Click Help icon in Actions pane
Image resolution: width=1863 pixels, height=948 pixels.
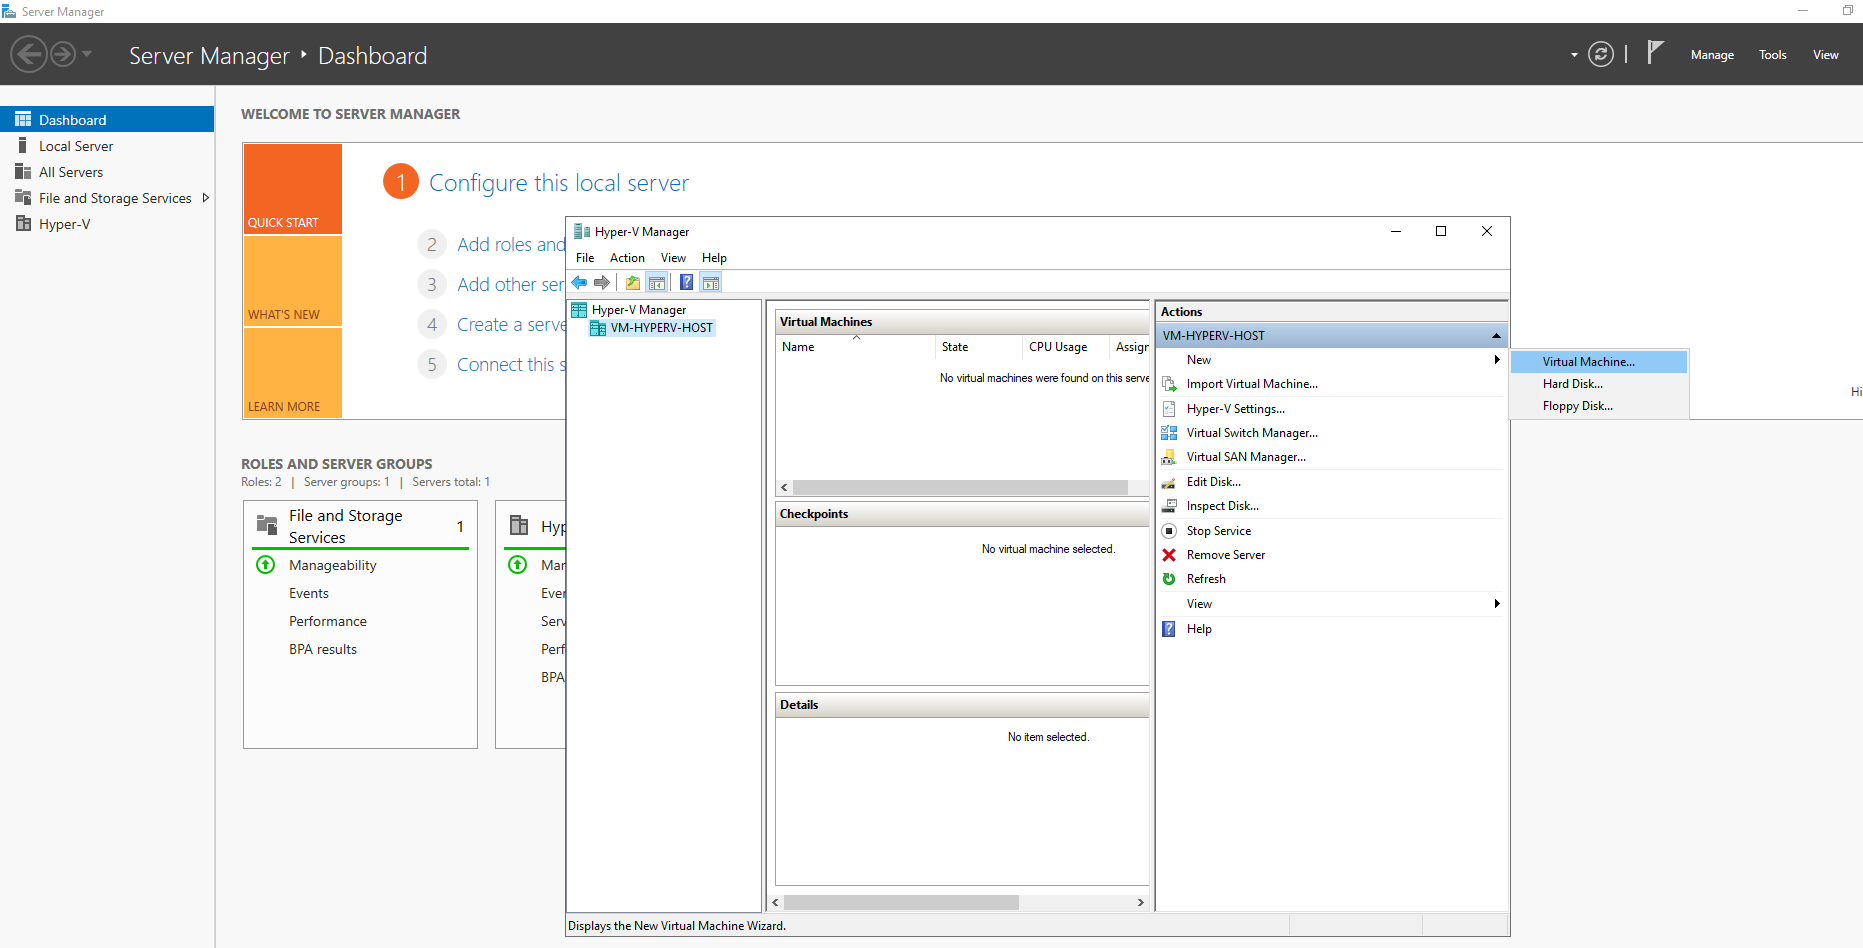coord(1169,629)
